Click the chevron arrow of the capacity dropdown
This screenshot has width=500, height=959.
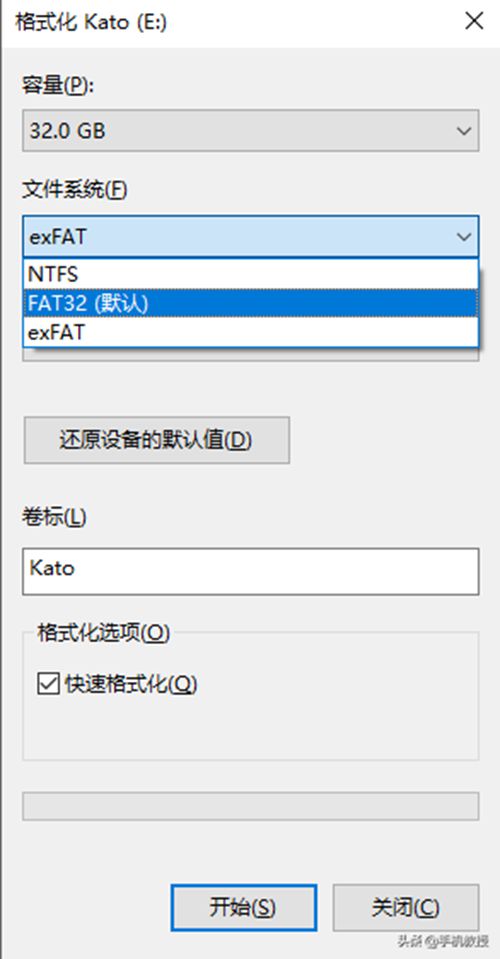pos(463,131)
